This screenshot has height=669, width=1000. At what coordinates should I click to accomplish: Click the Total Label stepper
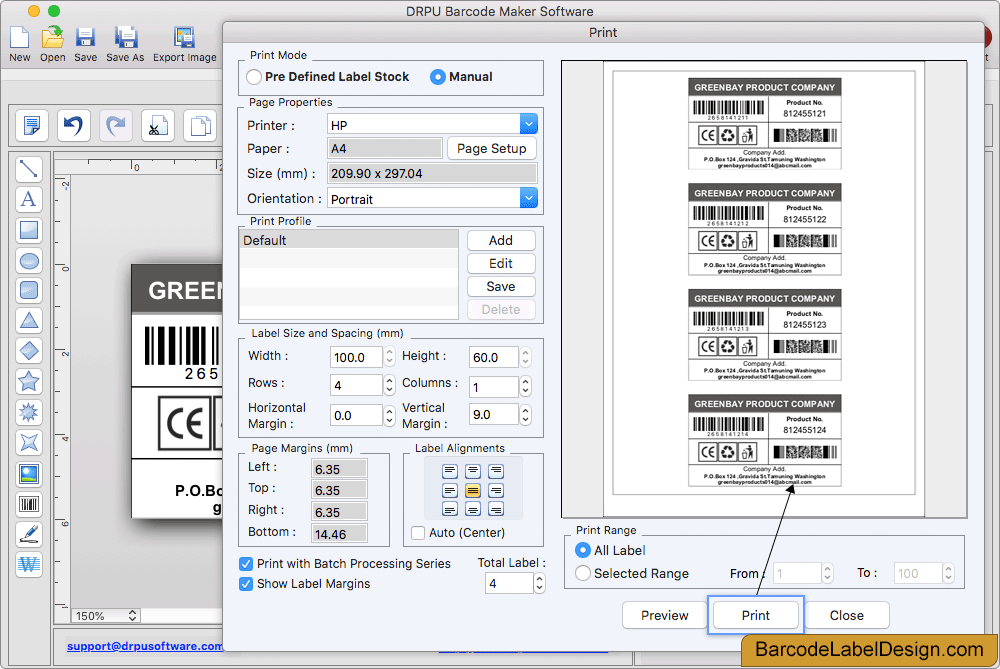click(540, 583)
